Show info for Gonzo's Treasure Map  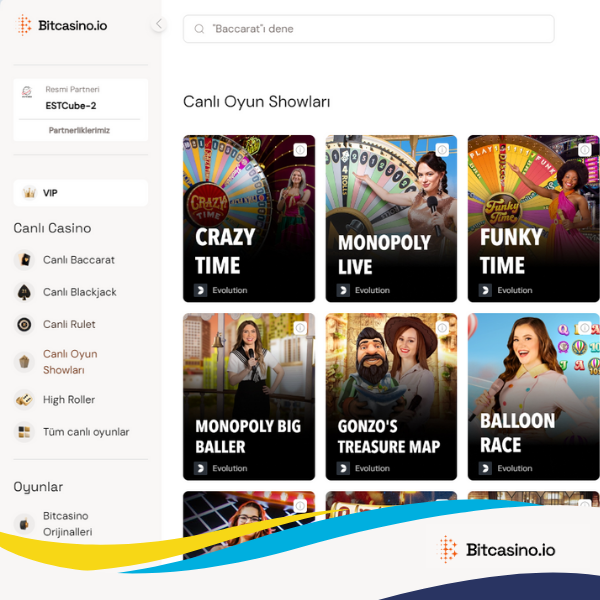[442, 328]
